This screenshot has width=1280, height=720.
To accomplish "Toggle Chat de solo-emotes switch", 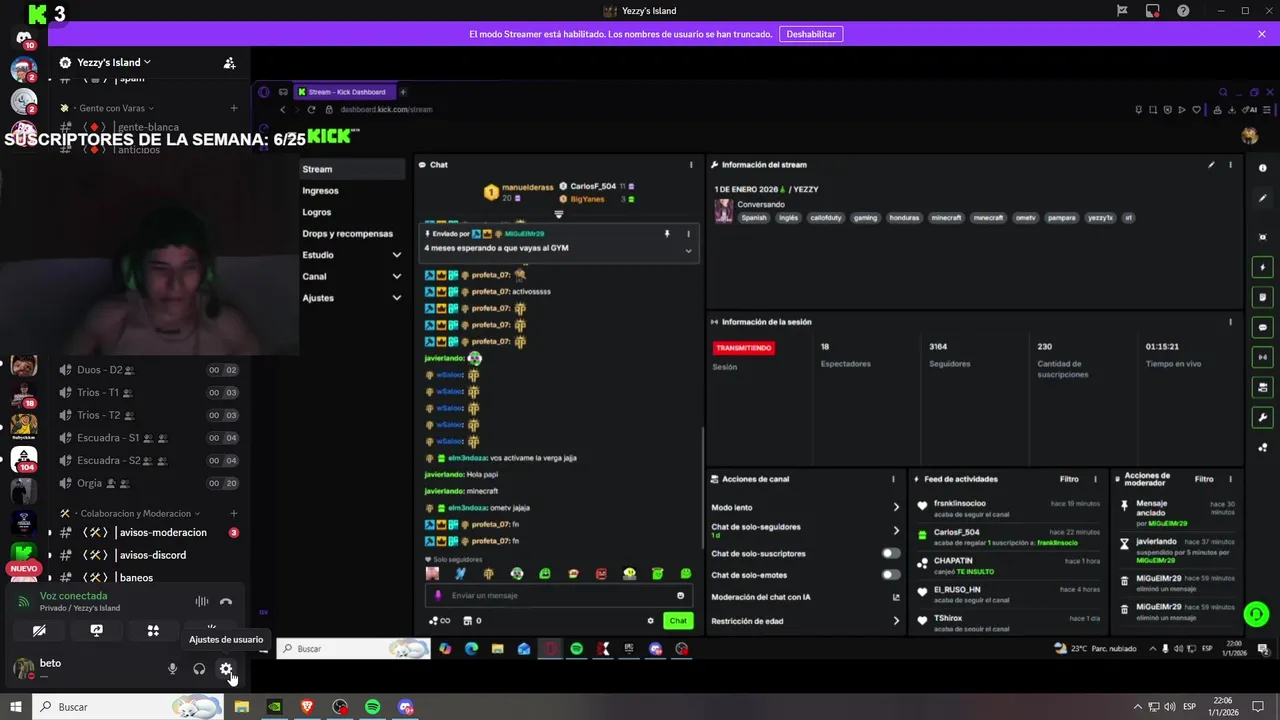I will tap(890, 575).
